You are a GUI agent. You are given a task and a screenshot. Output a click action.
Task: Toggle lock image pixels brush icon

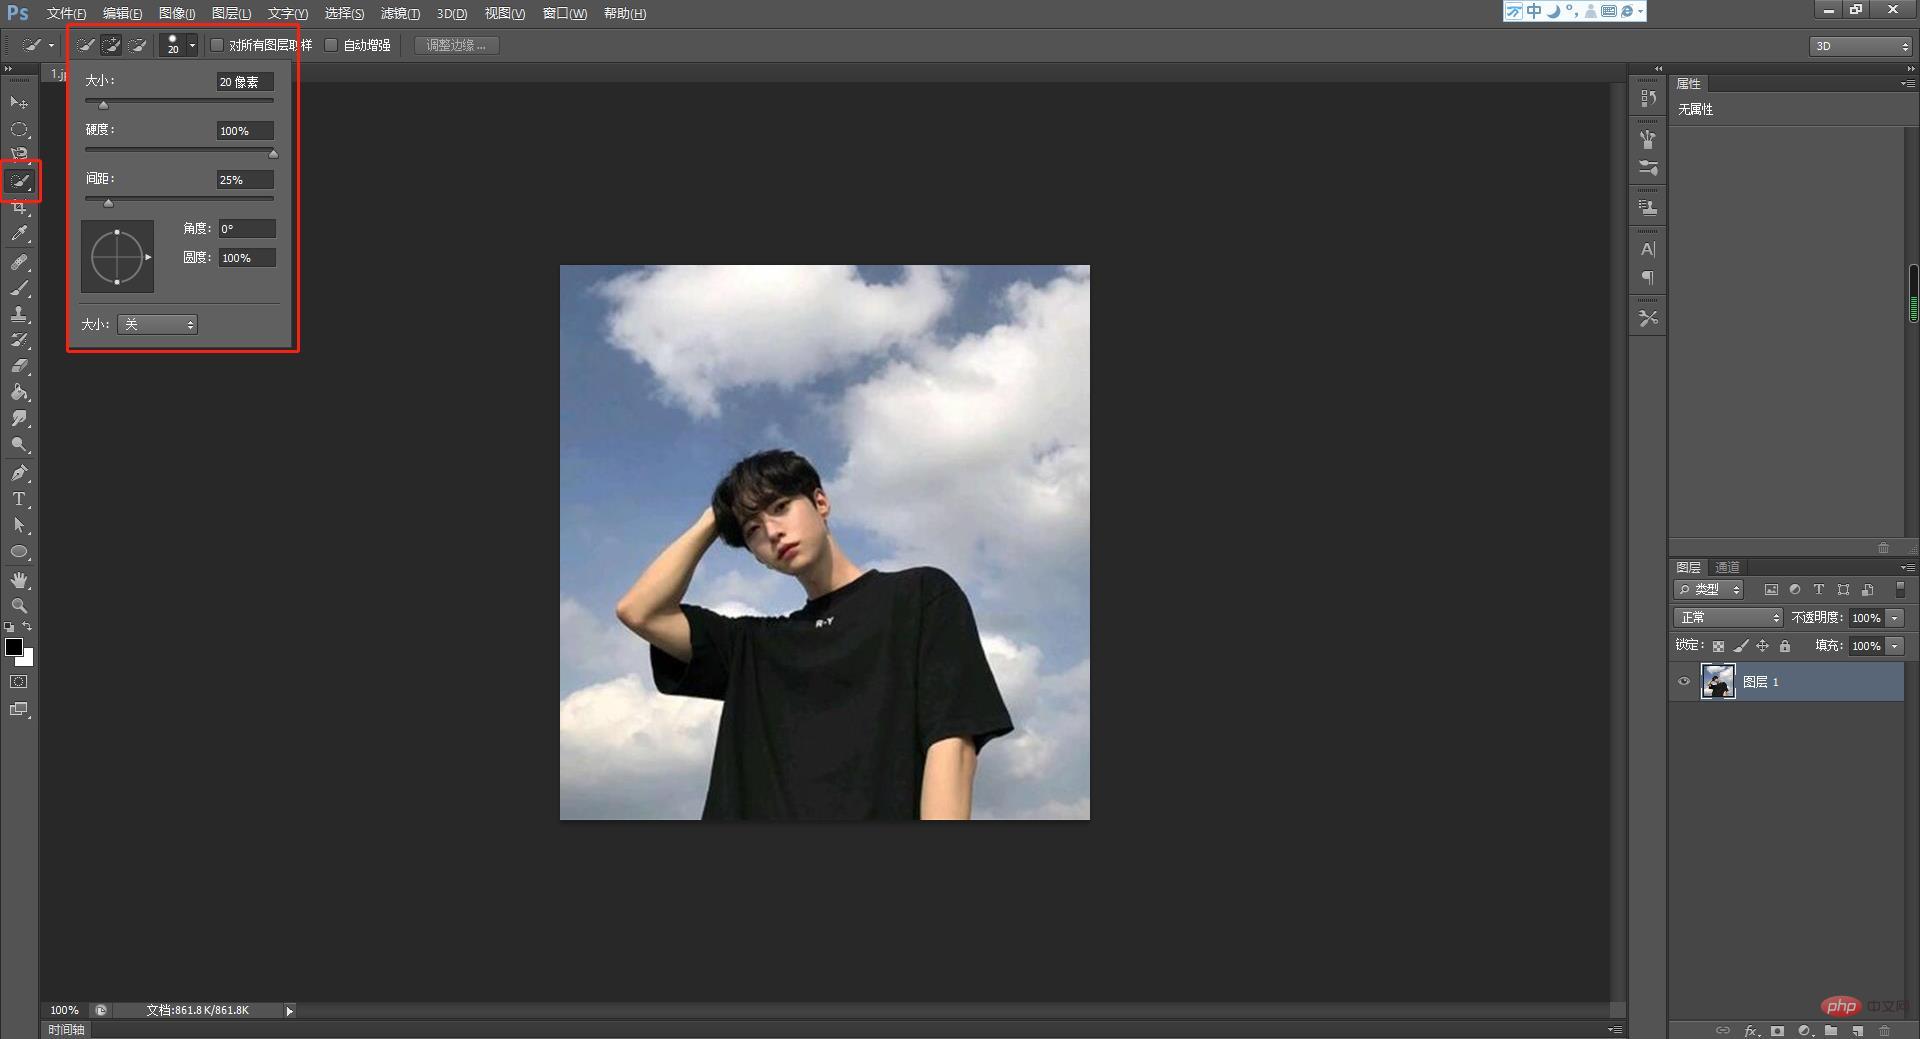[1741, 646]
